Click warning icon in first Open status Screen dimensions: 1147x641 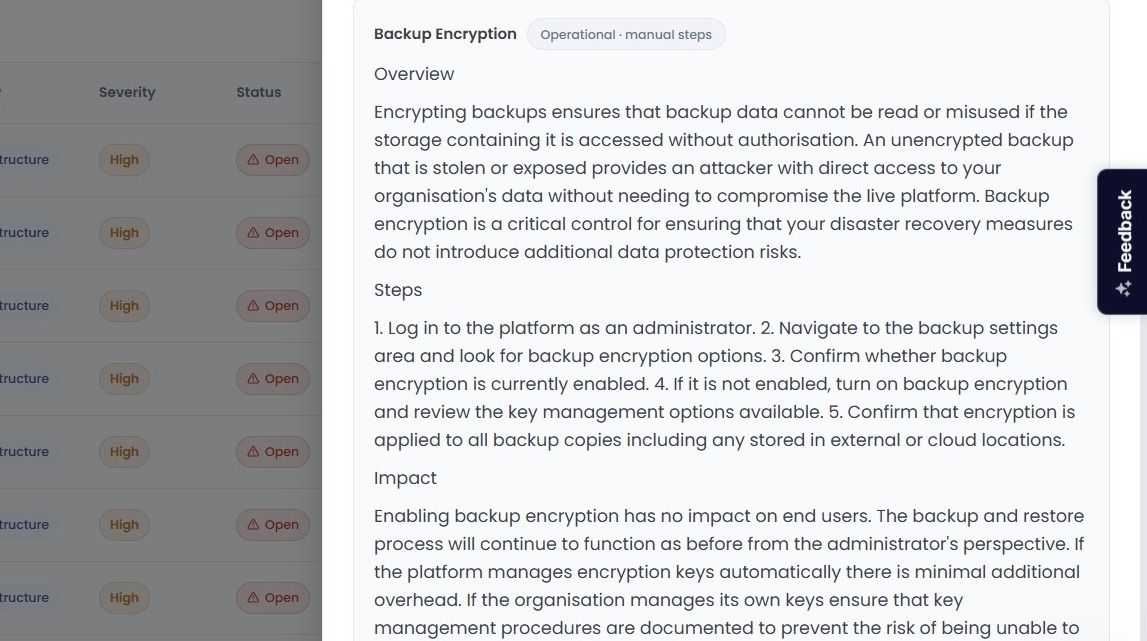pos(253,160)
